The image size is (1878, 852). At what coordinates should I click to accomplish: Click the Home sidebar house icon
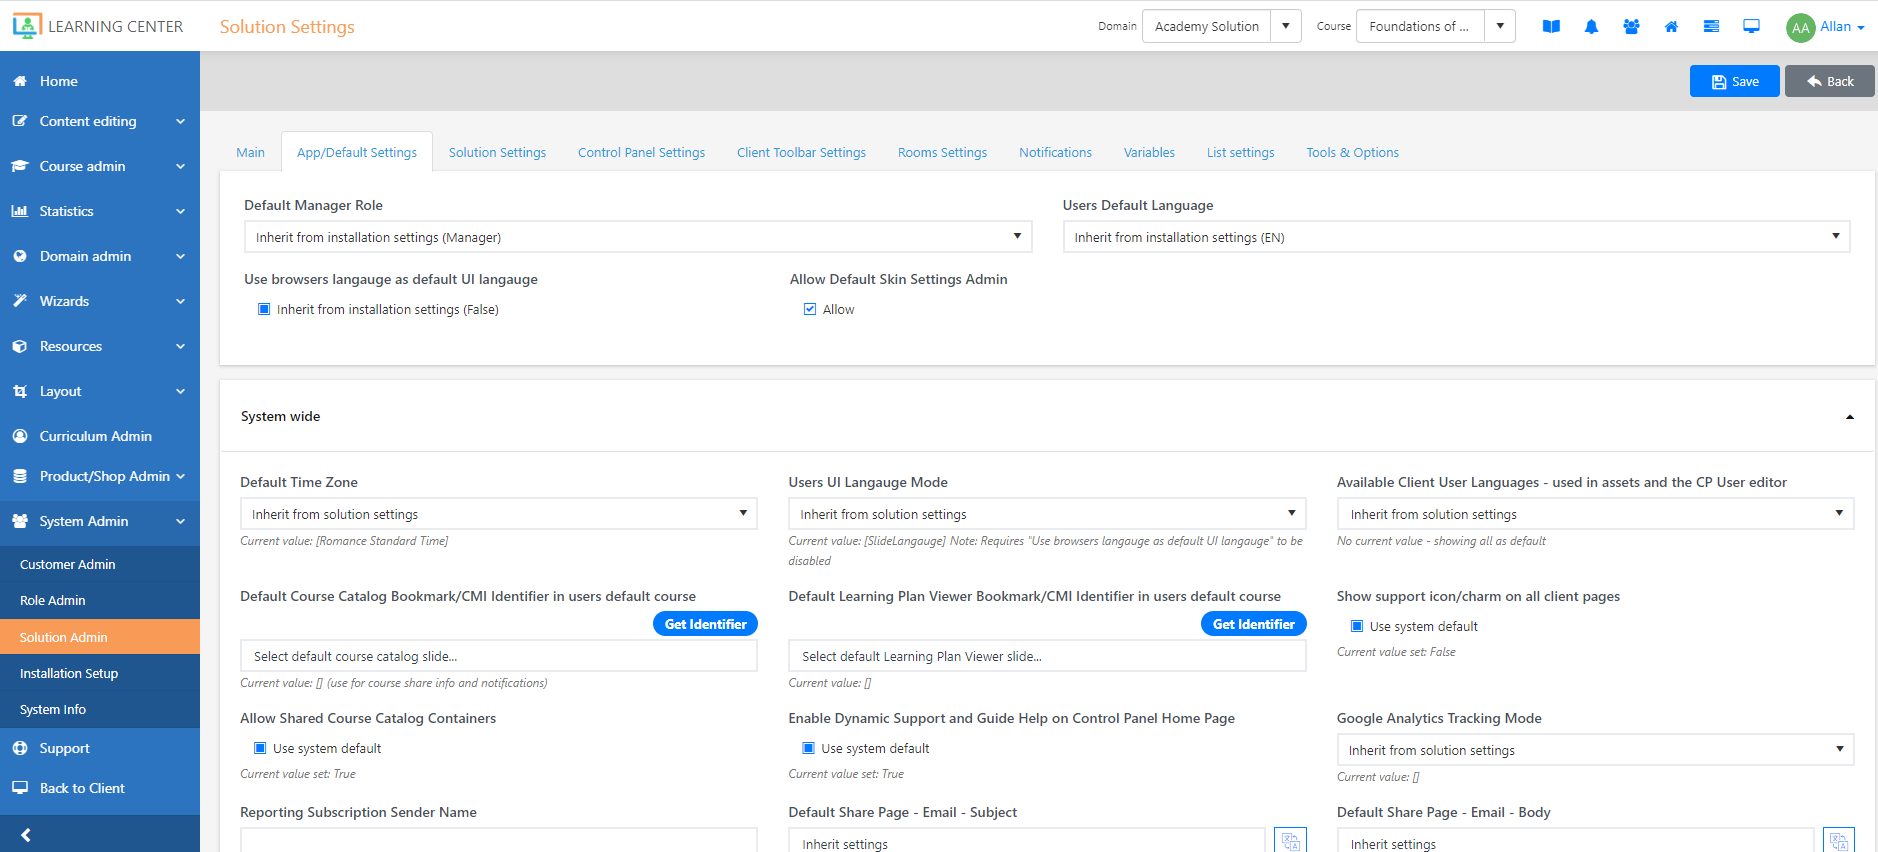pyautogui.click(x=20, y=81)
